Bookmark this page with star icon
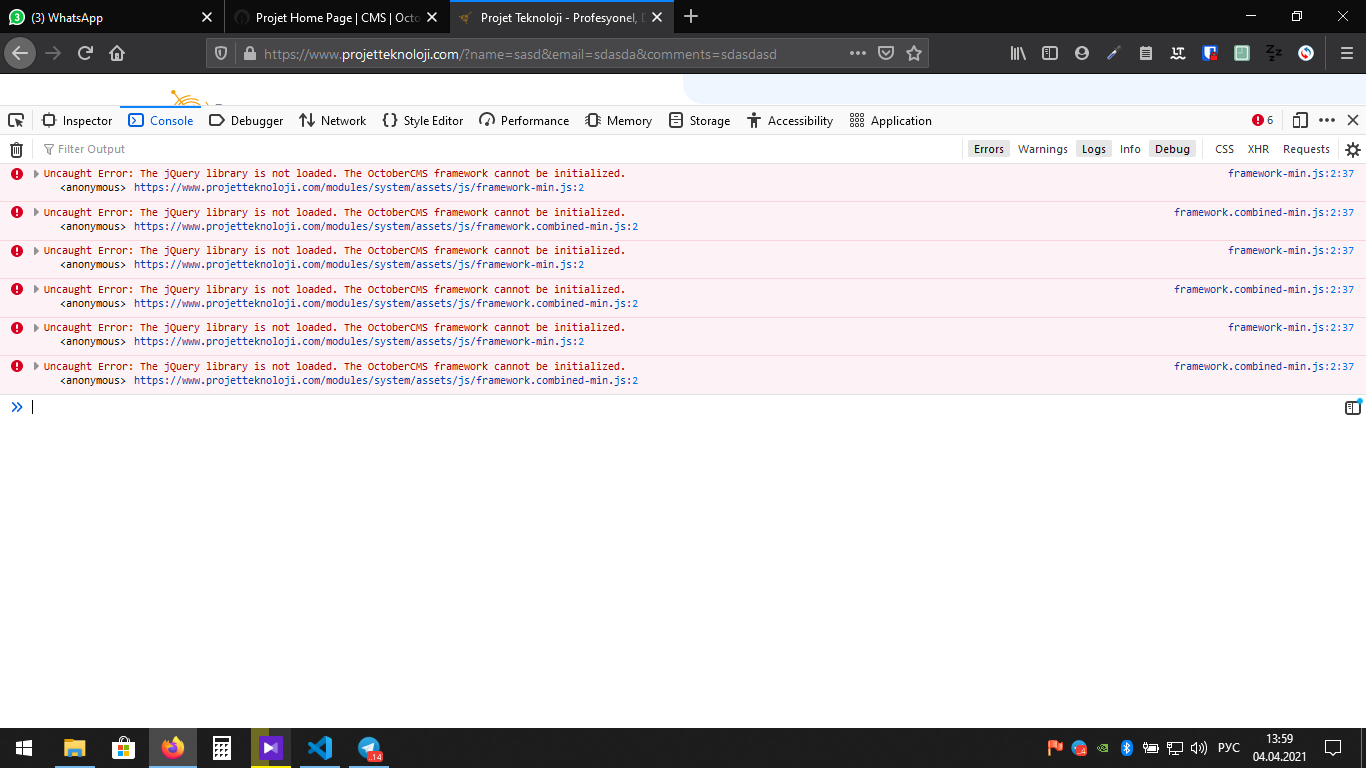 point(914,53)
